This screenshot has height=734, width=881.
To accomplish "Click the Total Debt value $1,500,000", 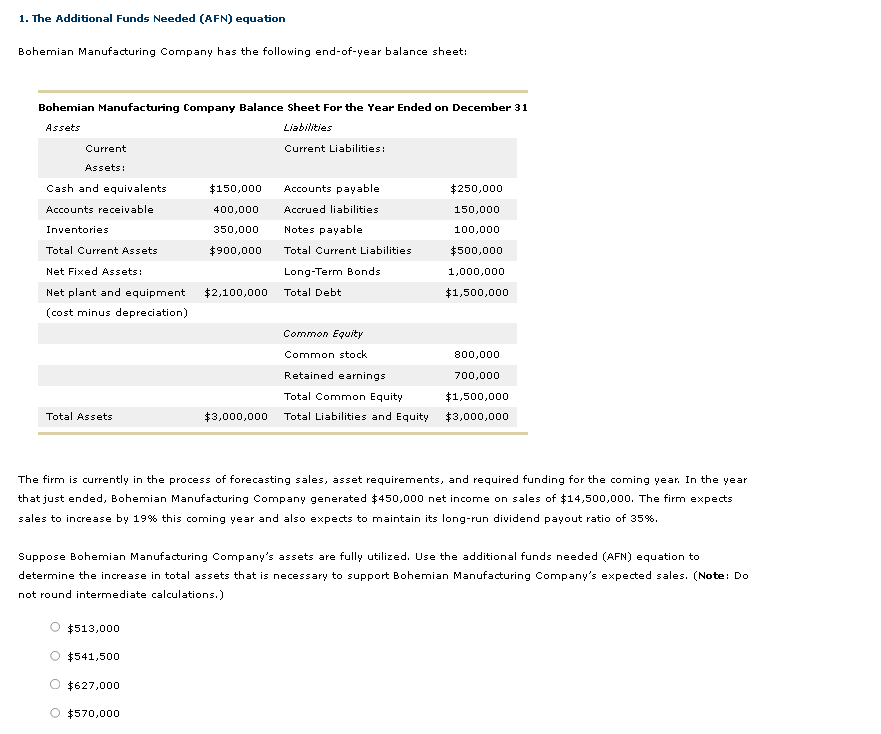I will coord(477,292).
